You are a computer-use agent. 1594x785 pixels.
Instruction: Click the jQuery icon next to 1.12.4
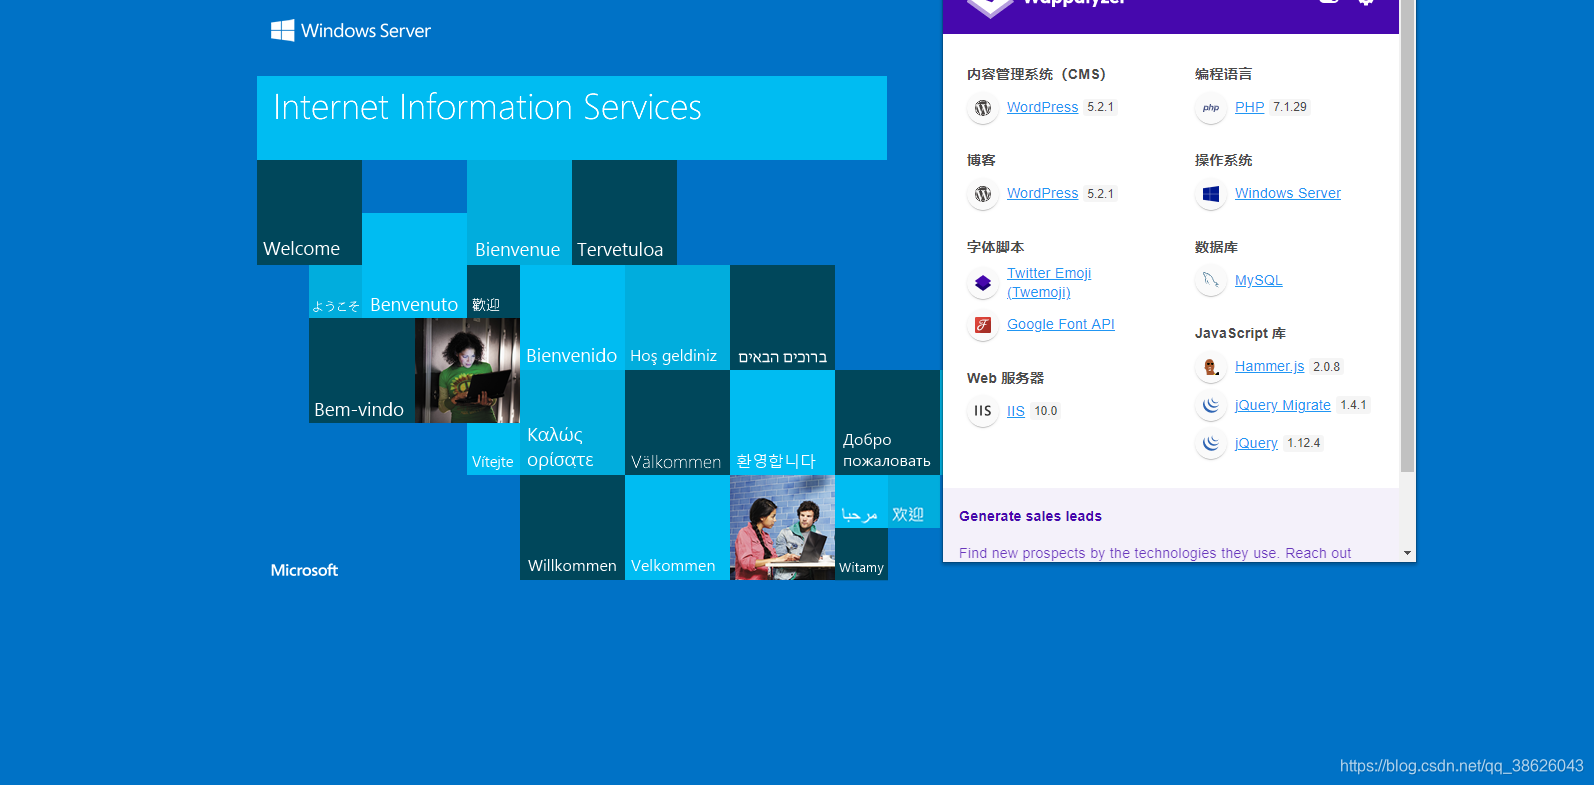(1211, 443)
